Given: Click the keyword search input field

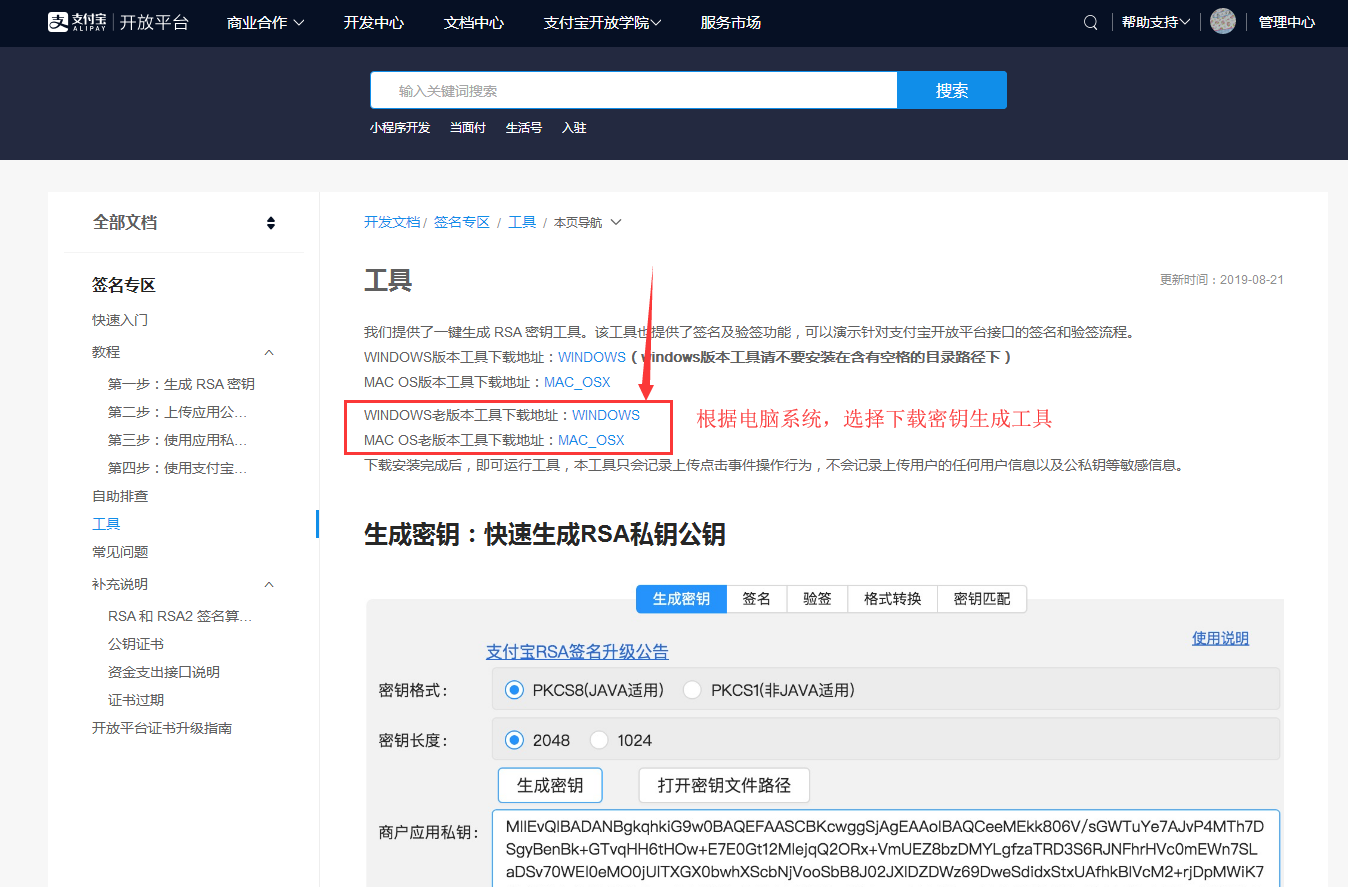Looking at the screenshot, I should [633, 90].
